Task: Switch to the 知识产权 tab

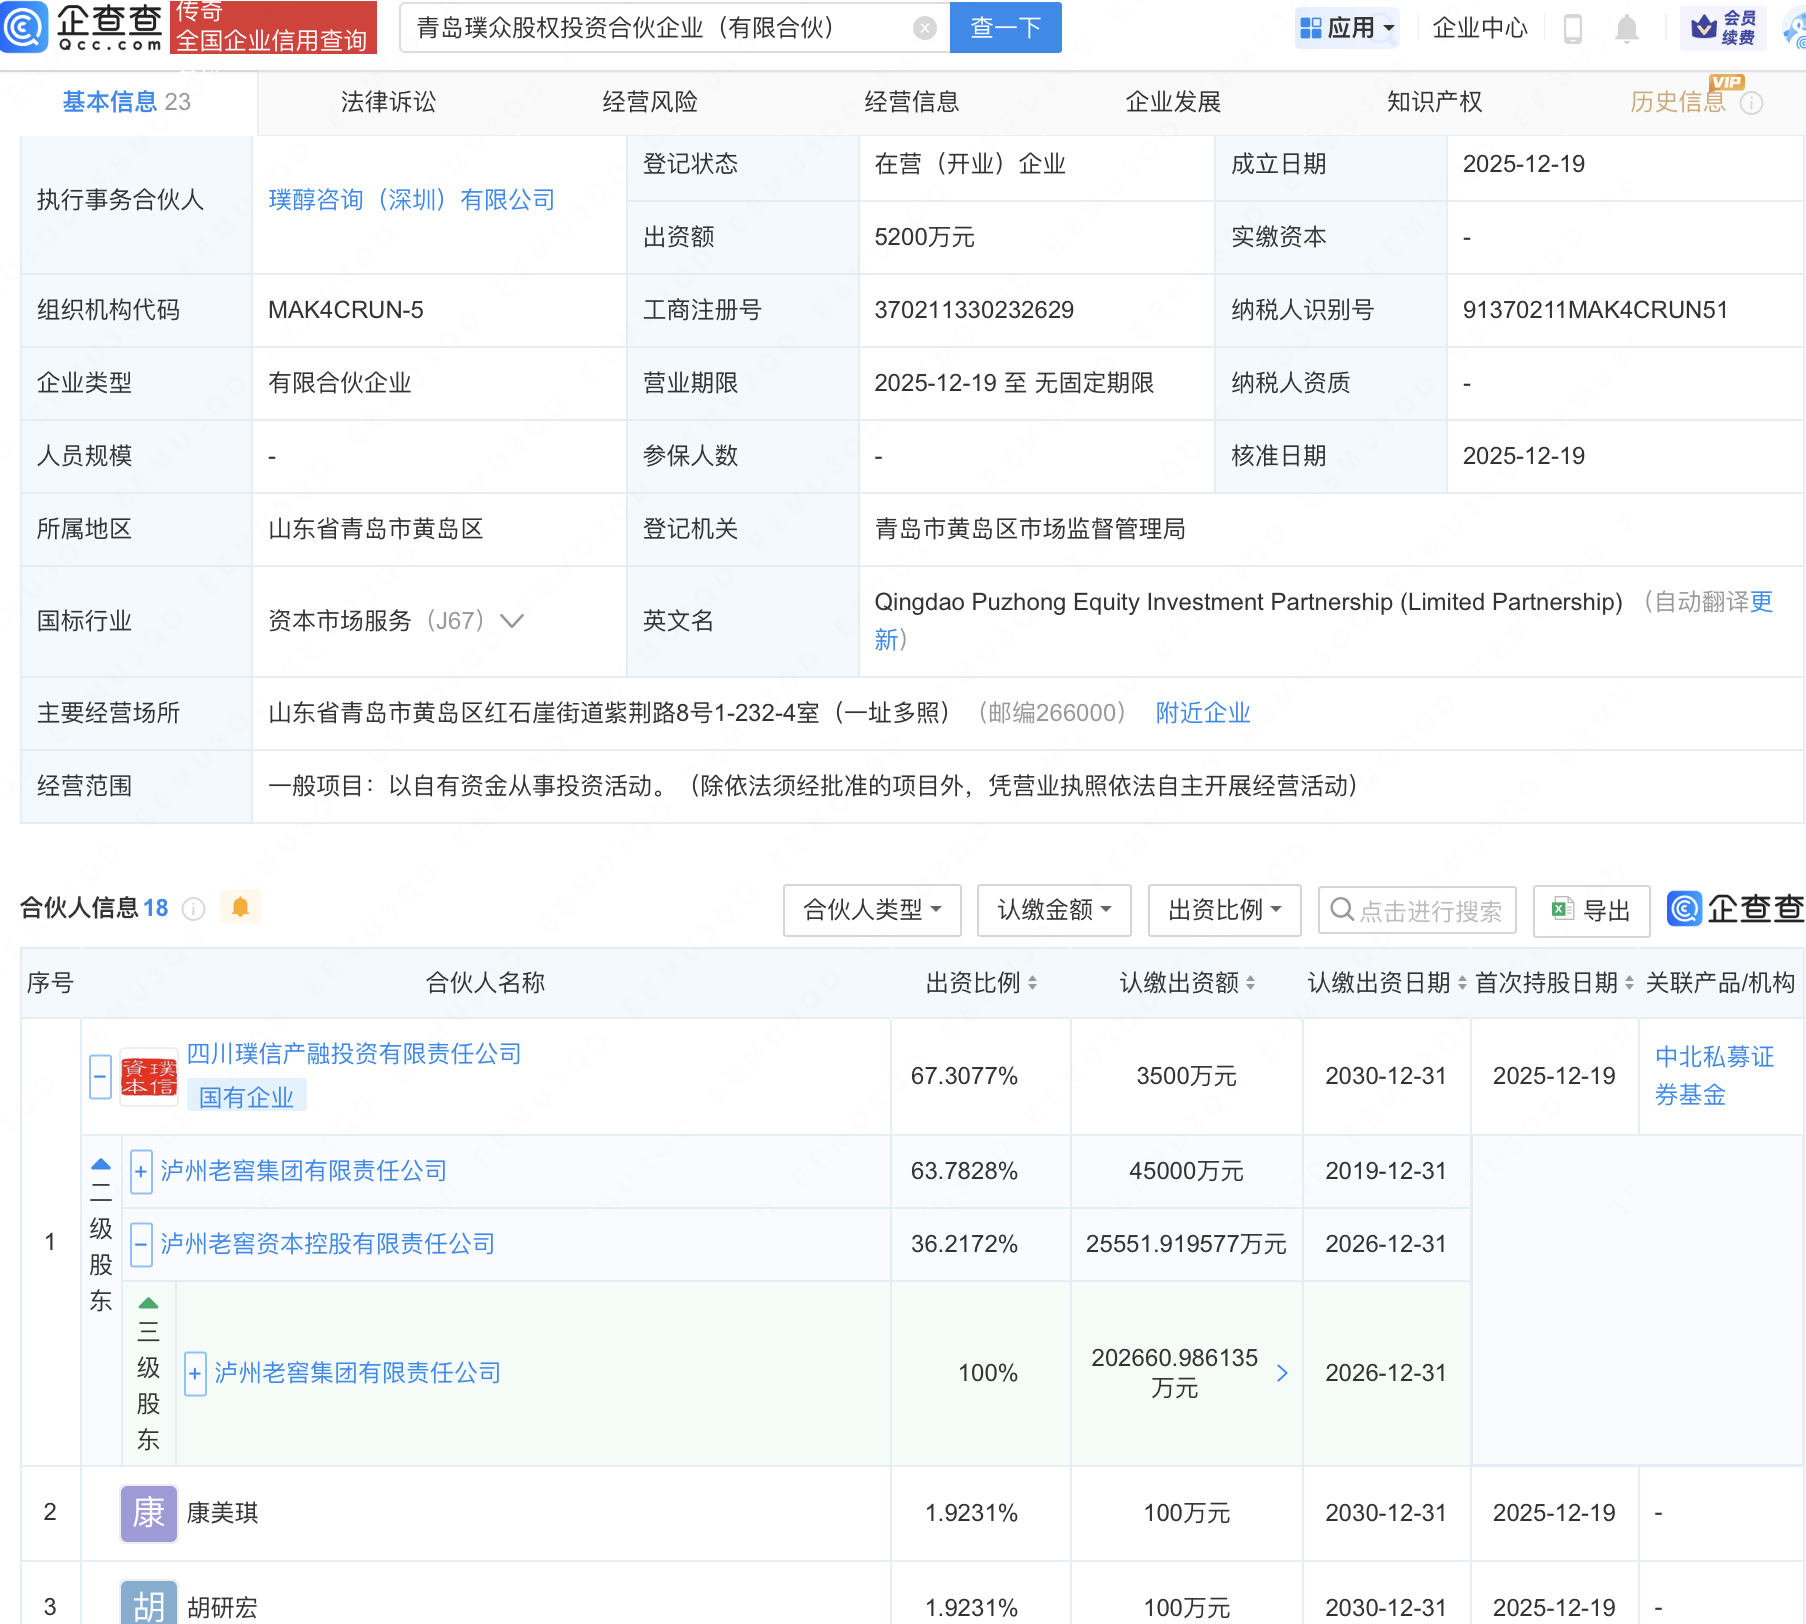Action: click(x=1434, y=102)
